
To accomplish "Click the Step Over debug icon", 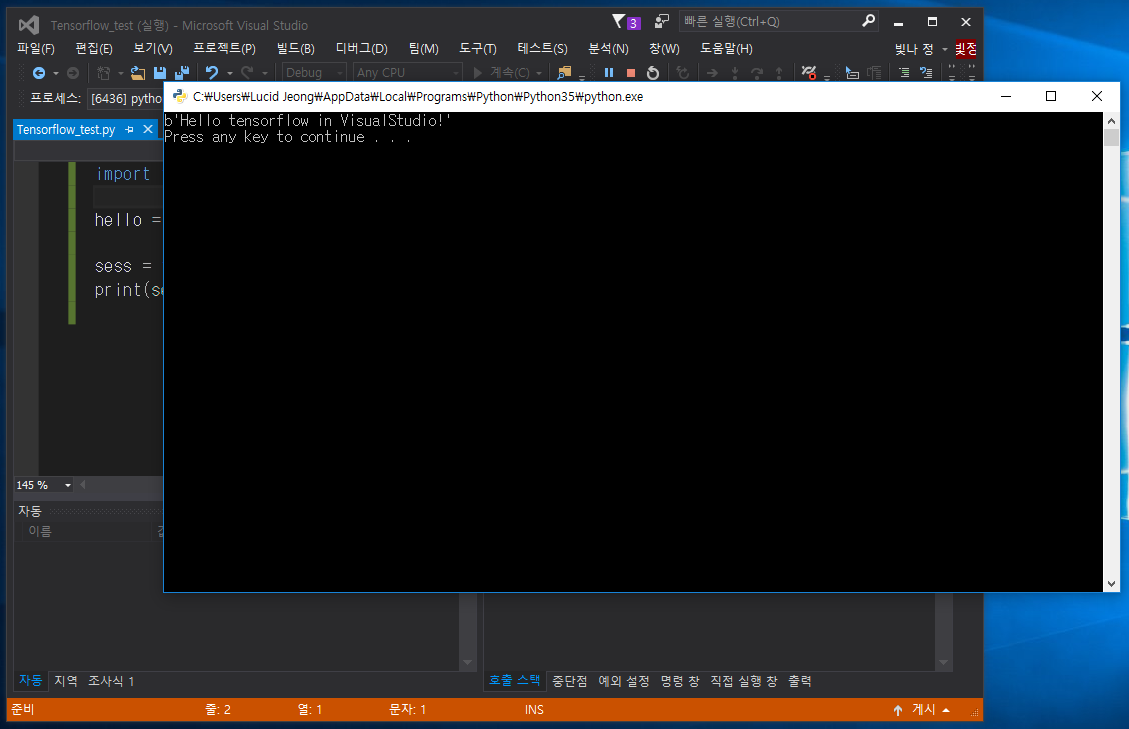I will point(757,73).
